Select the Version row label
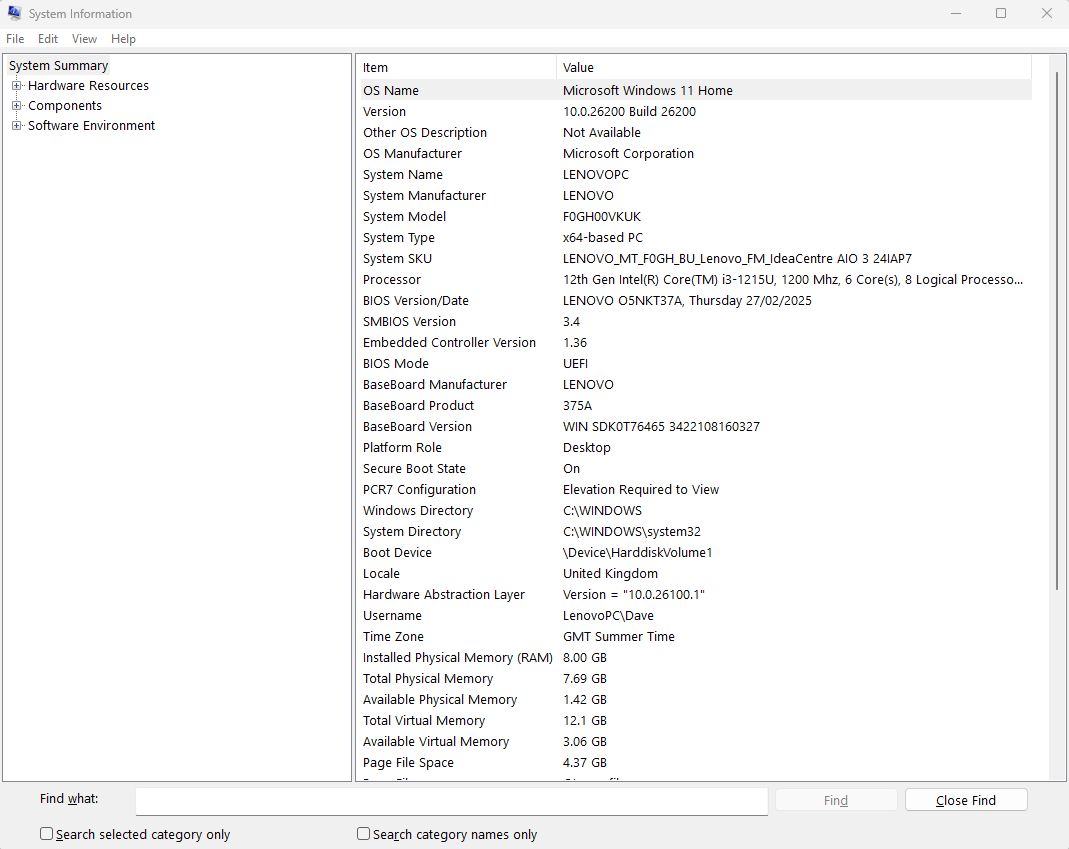1069x849 pixels. (384, 112)
